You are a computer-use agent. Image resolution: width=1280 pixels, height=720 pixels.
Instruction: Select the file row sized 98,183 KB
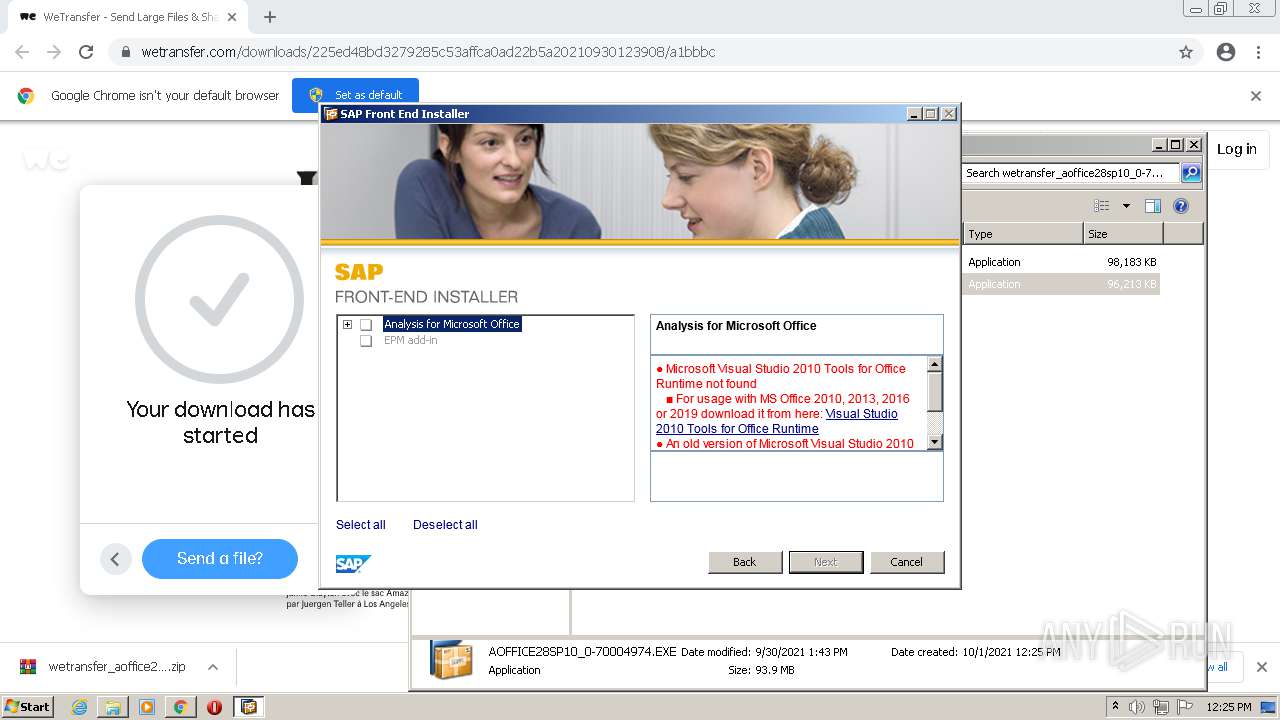[1062, 262]
